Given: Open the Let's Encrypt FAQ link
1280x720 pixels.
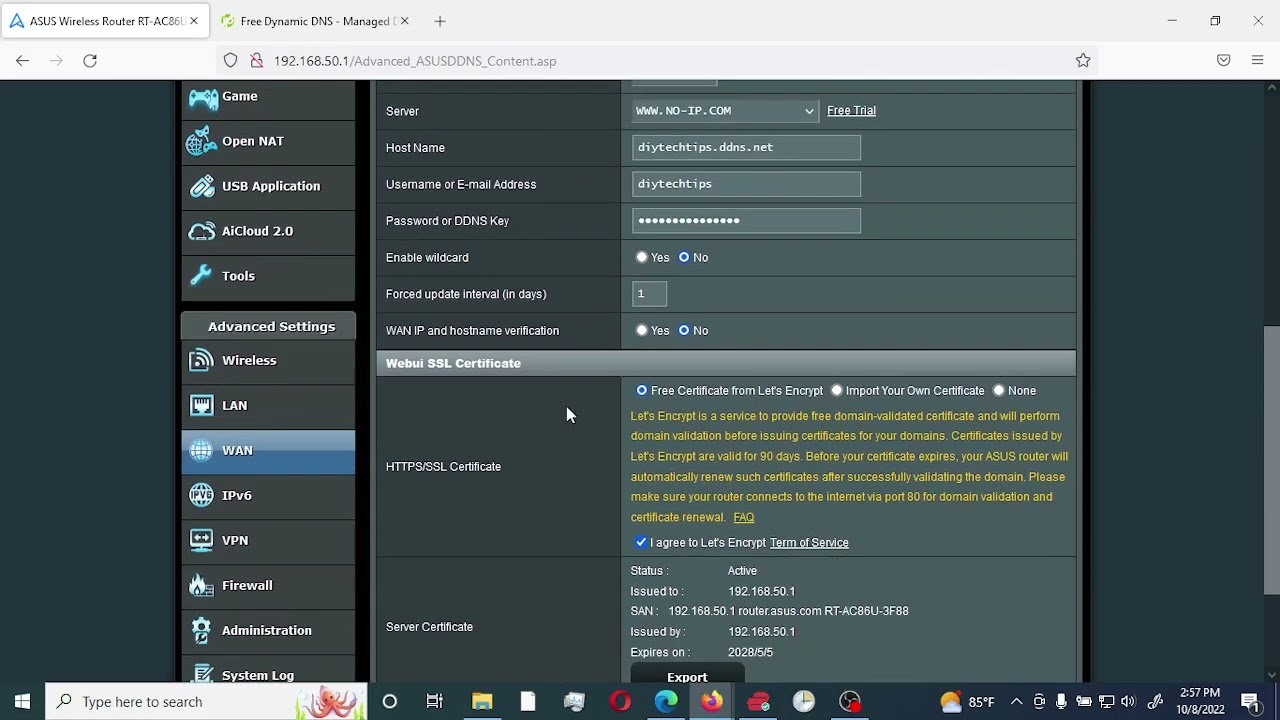Looking at the screenshot, I should tap(743, 517).
